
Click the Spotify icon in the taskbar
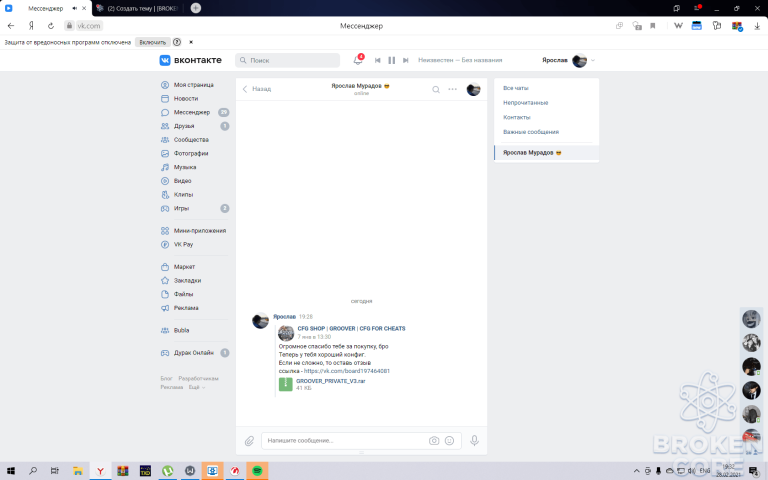tap(257, 471)
